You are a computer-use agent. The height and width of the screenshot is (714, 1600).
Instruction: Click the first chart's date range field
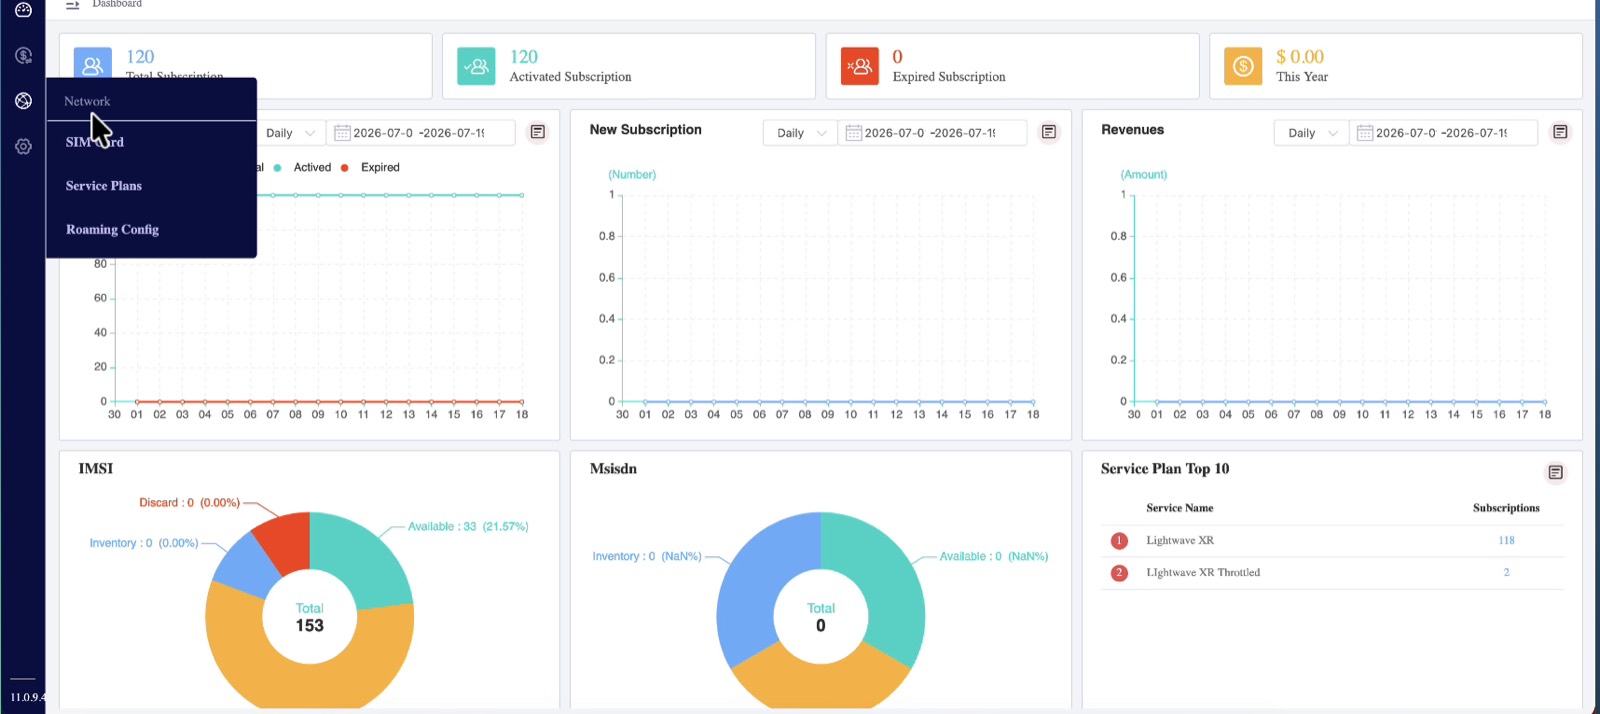(421, 133)
